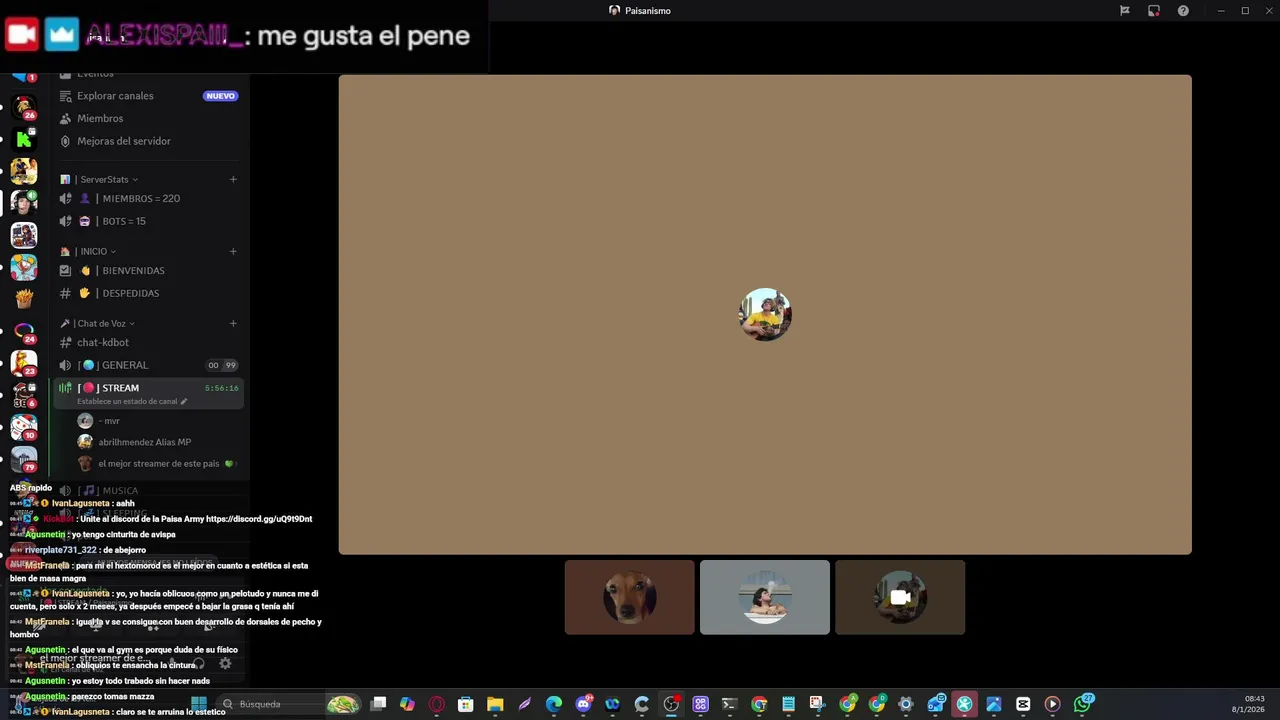This screenshot has width=1280, height=720.
Task: Open the green K server icon
Action: (24, 138)
